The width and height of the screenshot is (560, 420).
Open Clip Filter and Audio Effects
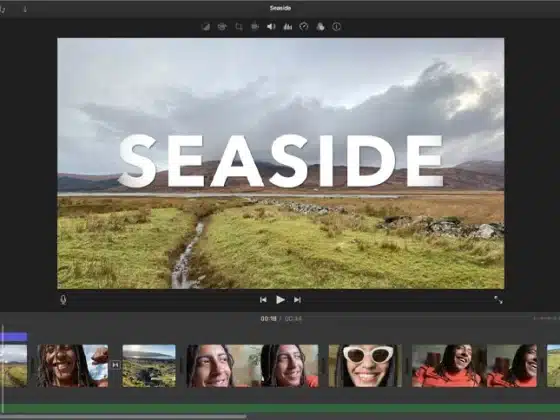tap(320, 27)
